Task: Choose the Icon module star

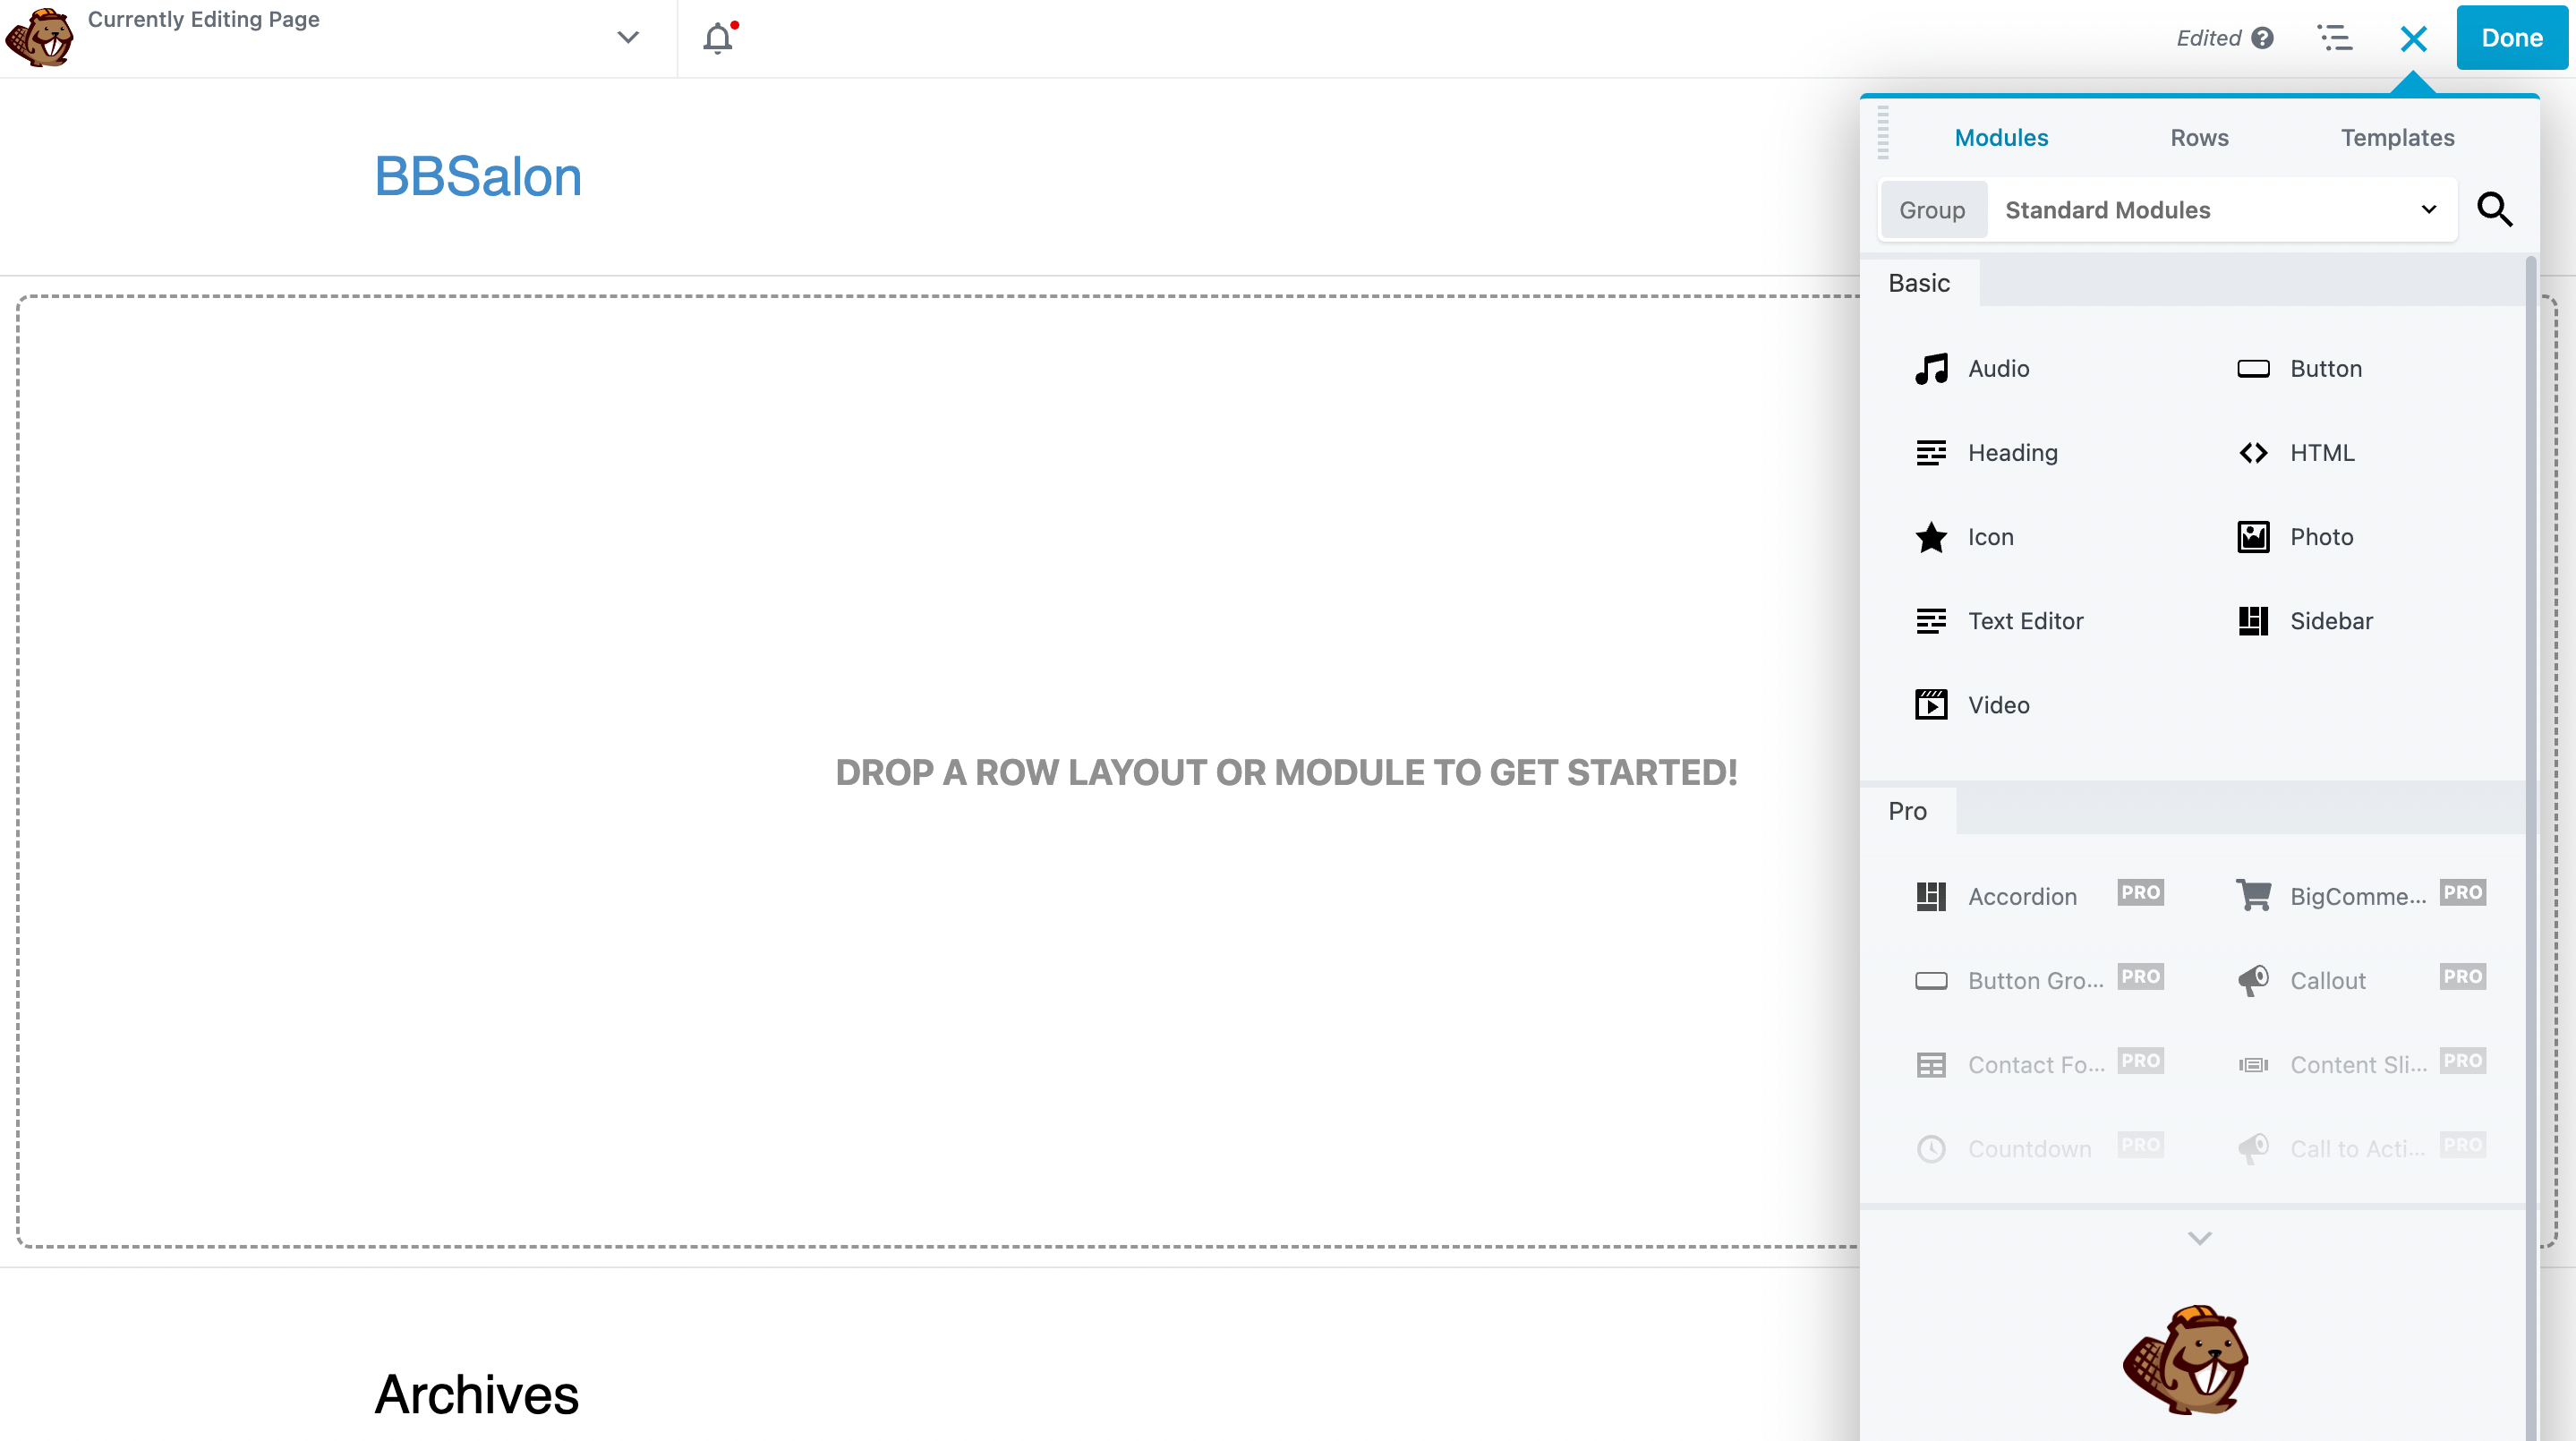Action: tap(1931, 537)
